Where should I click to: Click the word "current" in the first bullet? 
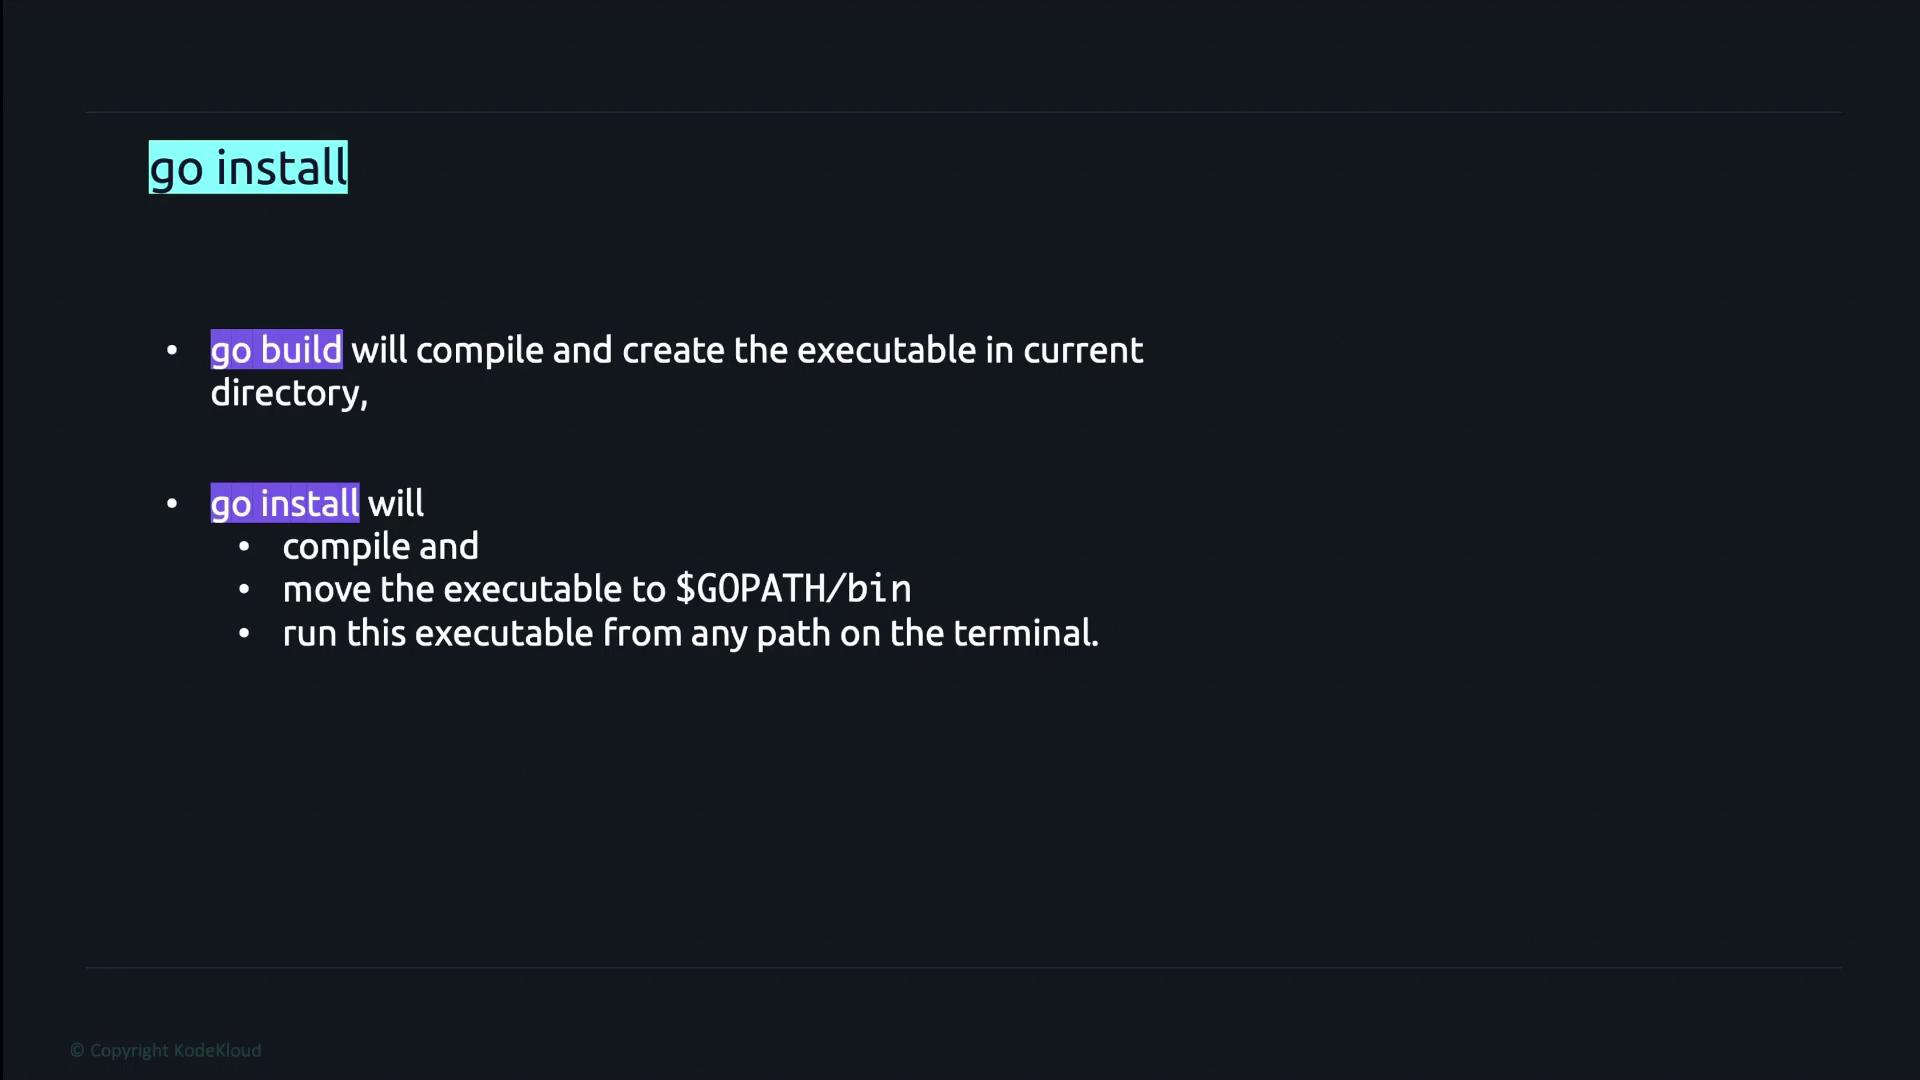[x=1082, y=350]
